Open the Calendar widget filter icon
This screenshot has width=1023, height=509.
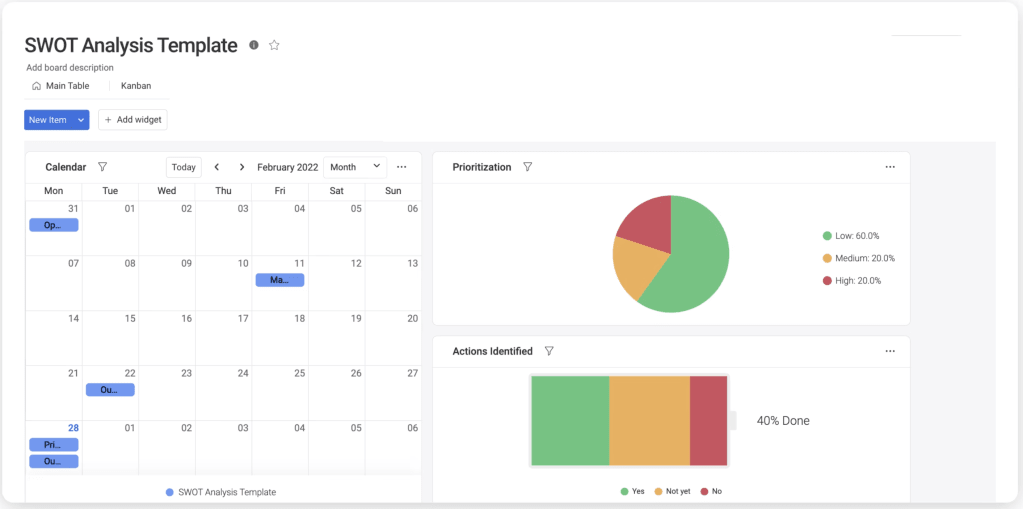pyautogui.click(x=102, y=167)
